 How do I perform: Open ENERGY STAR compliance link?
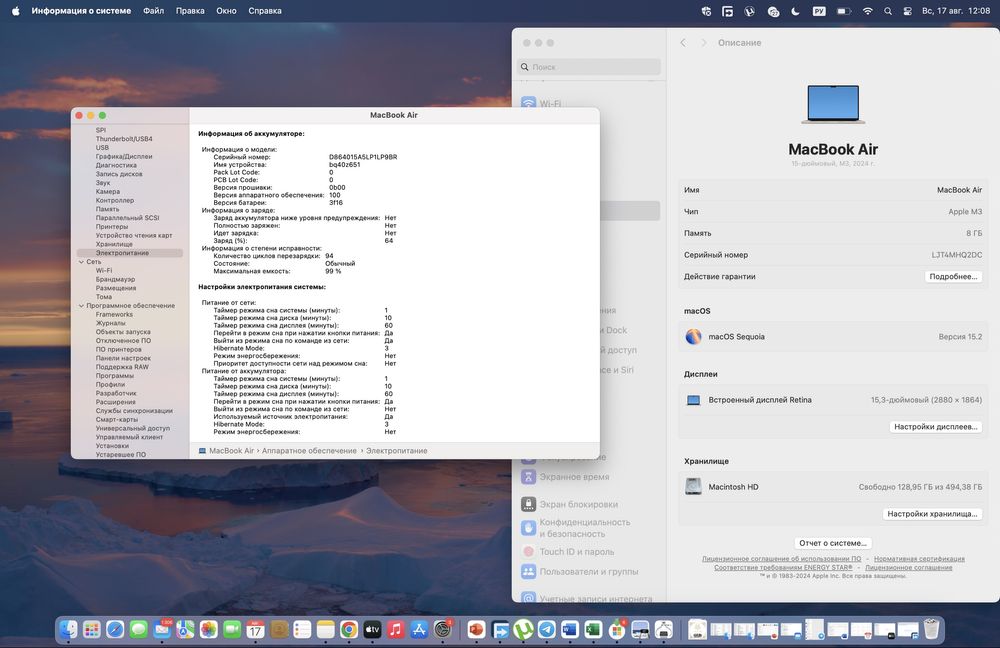[x=783, y=567]
